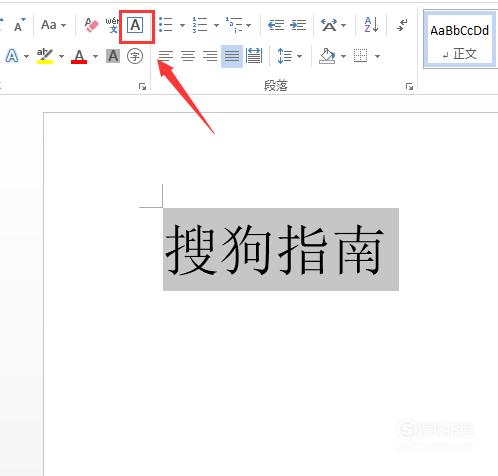Toggle Character Shading on the text
Viewport: 498px width, 476px height.
(113, 56)
